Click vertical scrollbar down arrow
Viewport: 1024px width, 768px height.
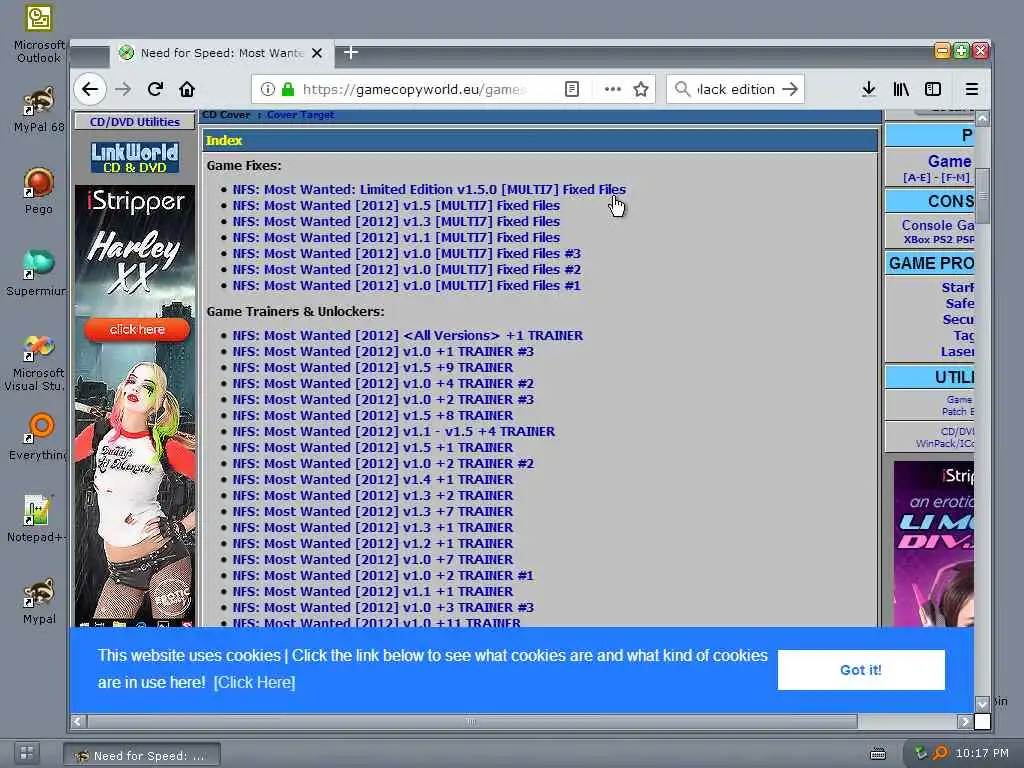(x=982, y=703)
